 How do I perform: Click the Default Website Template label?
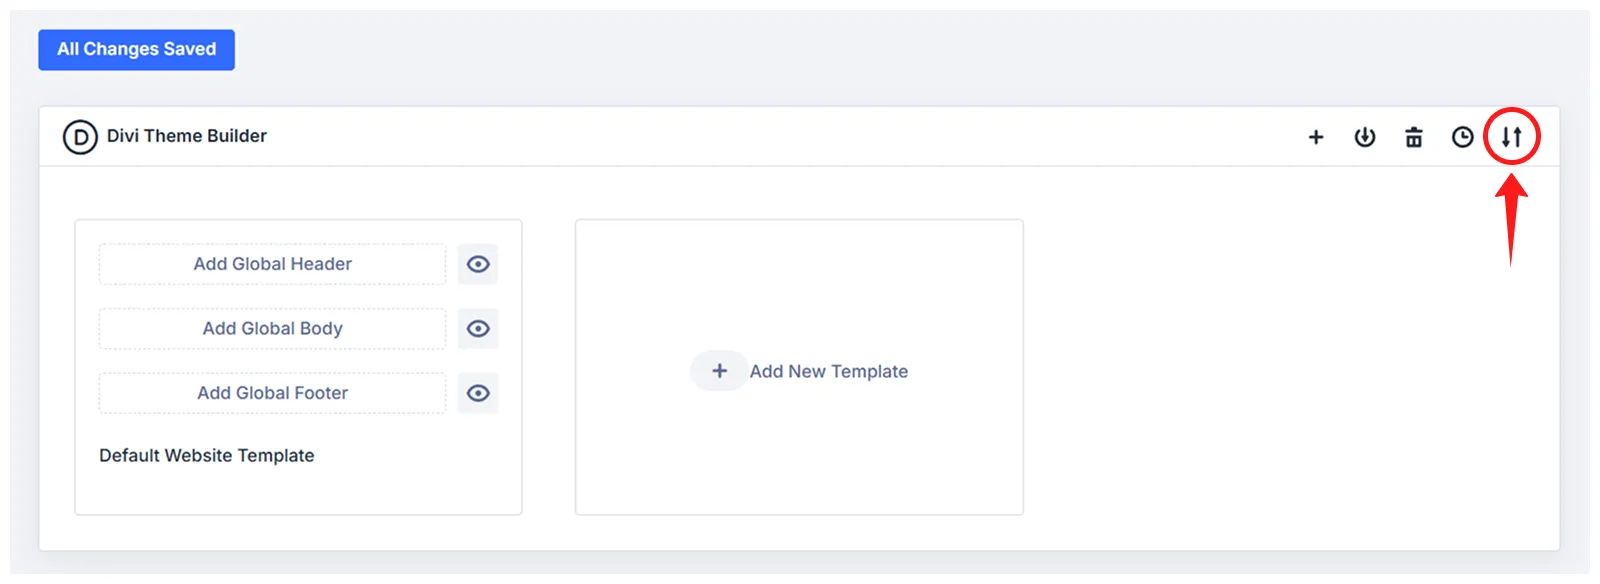coord(207,455)
